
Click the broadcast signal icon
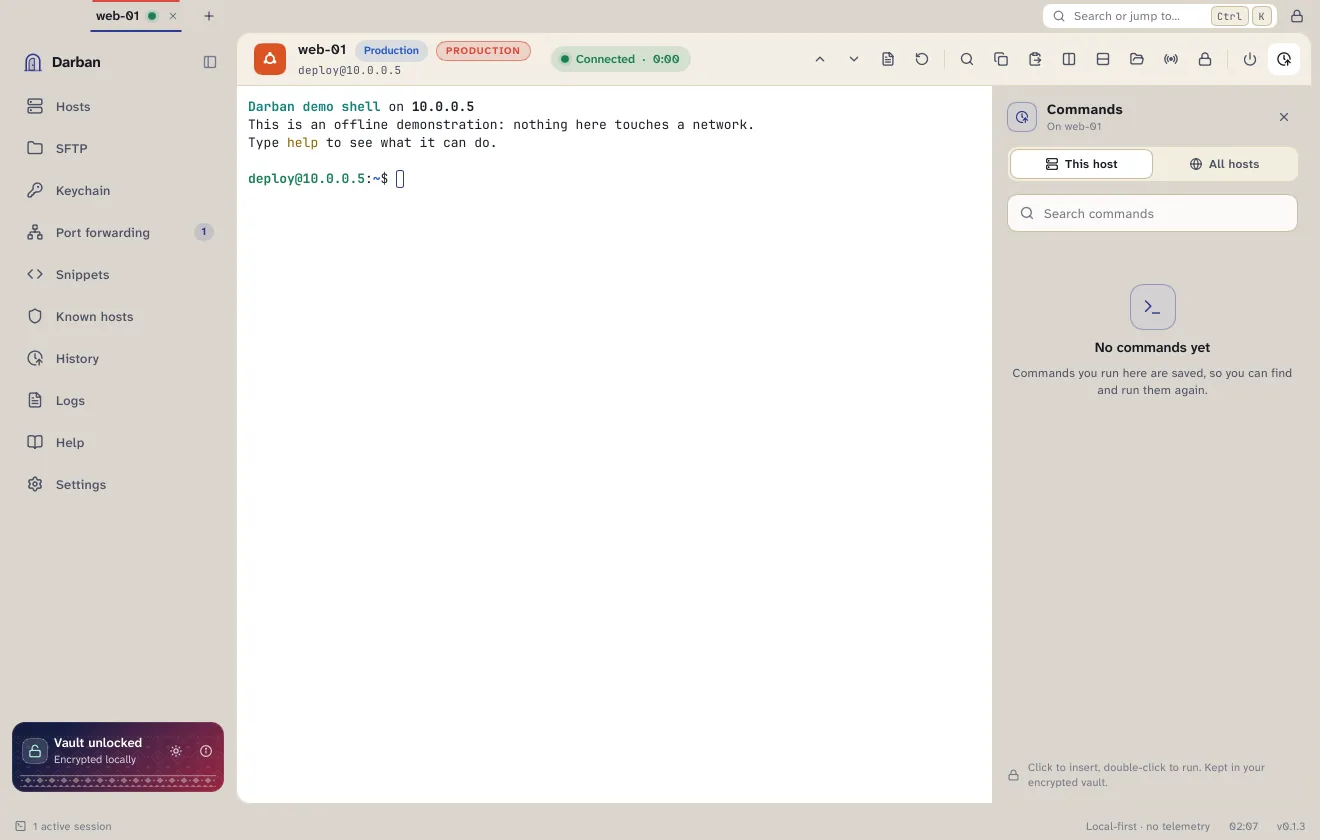tap(1171, 59)
